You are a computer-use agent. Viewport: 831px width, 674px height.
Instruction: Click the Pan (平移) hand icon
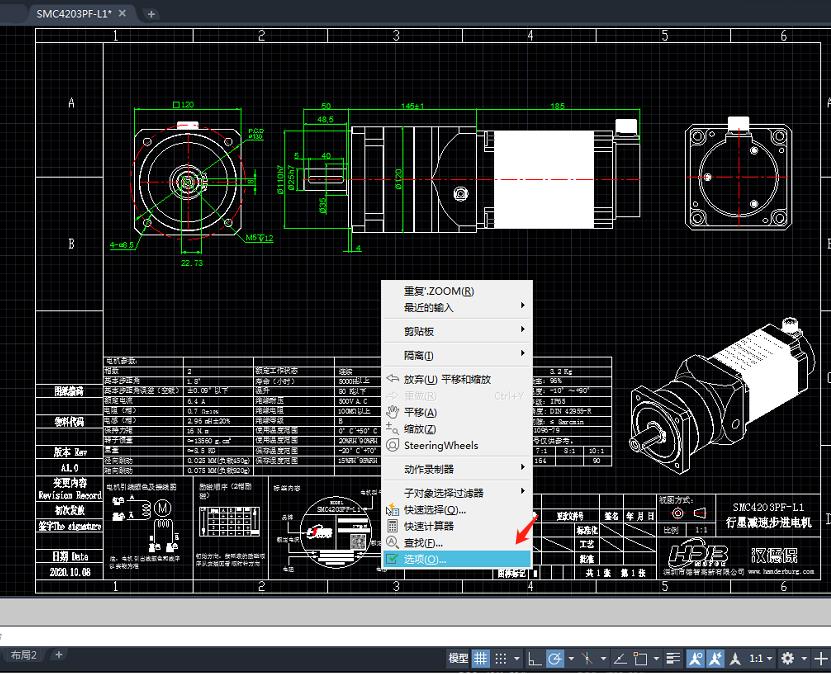tap(392, 412)
